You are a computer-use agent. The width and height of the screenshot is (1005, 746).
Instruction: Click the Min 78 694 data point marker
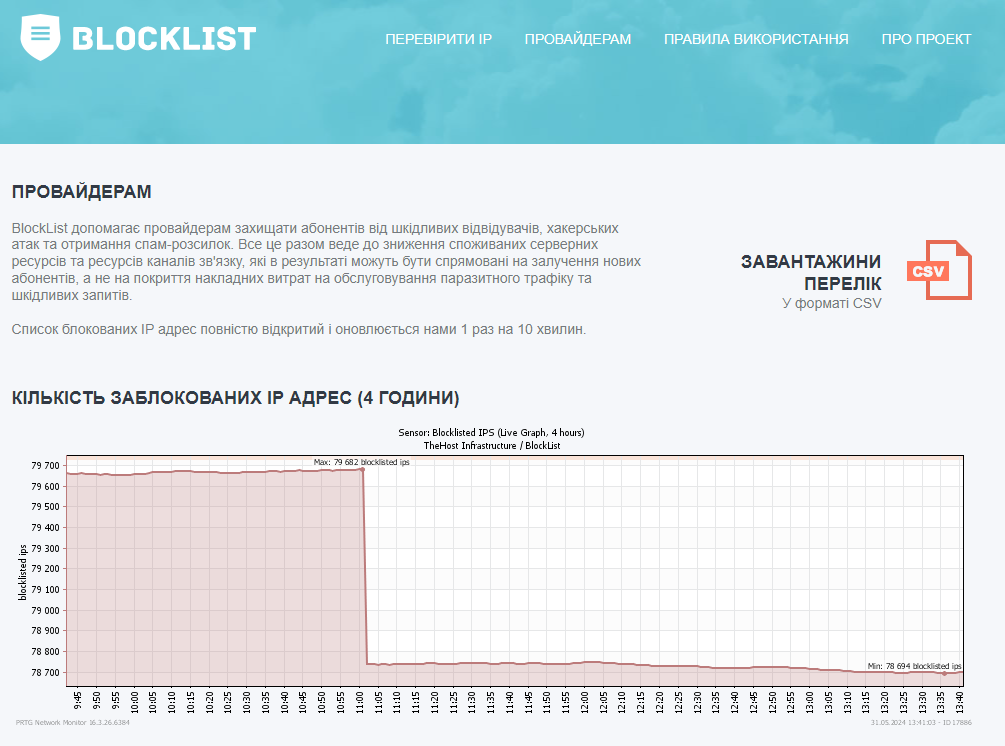coord(944,674)
